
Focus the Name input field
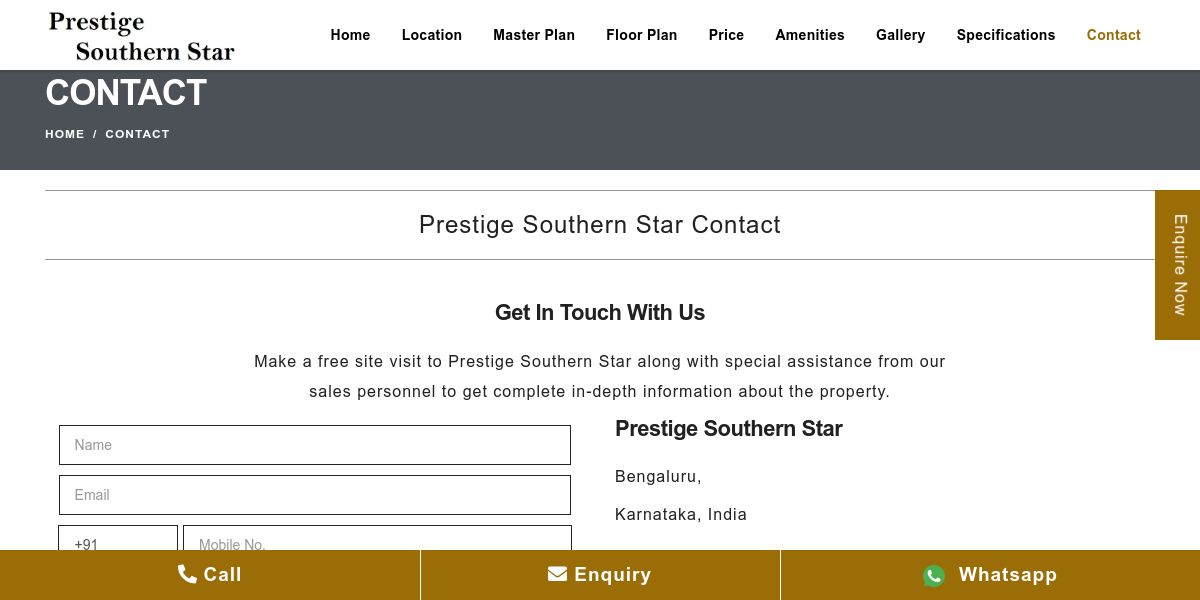click(315, 445)
